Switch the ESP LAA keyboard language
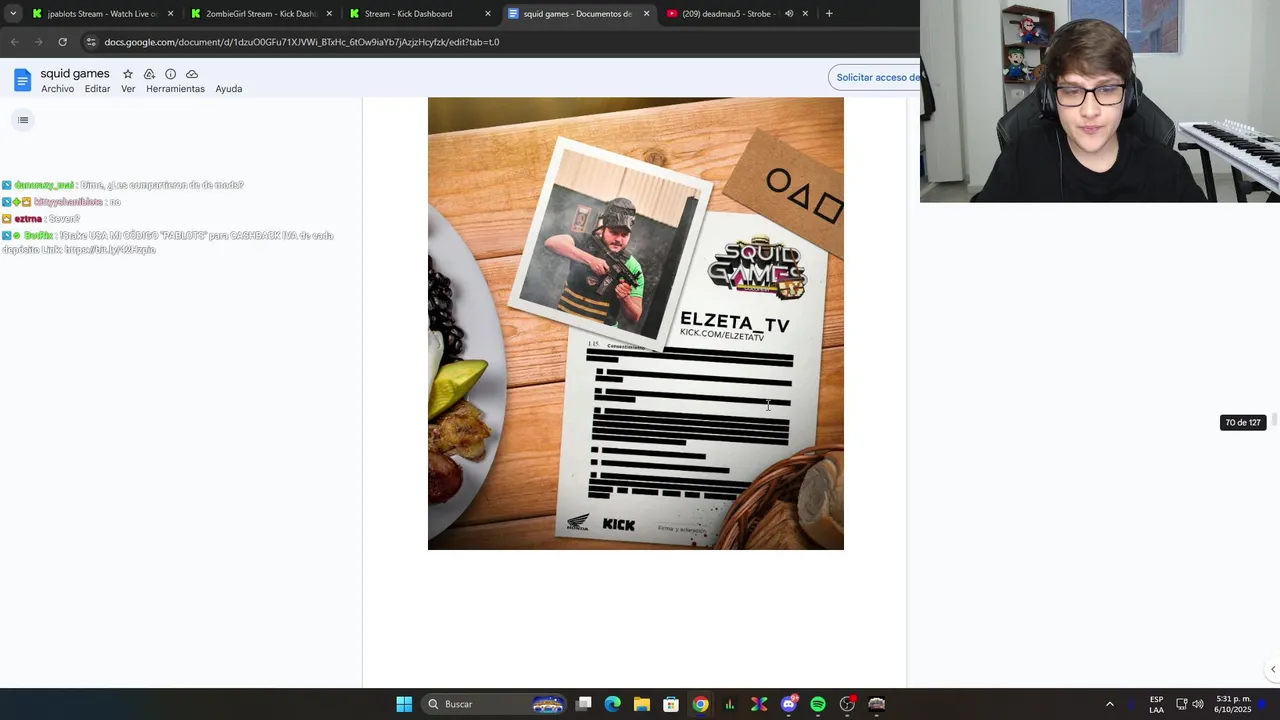Screen dimensions: 1280x720 coord(1156,704)
